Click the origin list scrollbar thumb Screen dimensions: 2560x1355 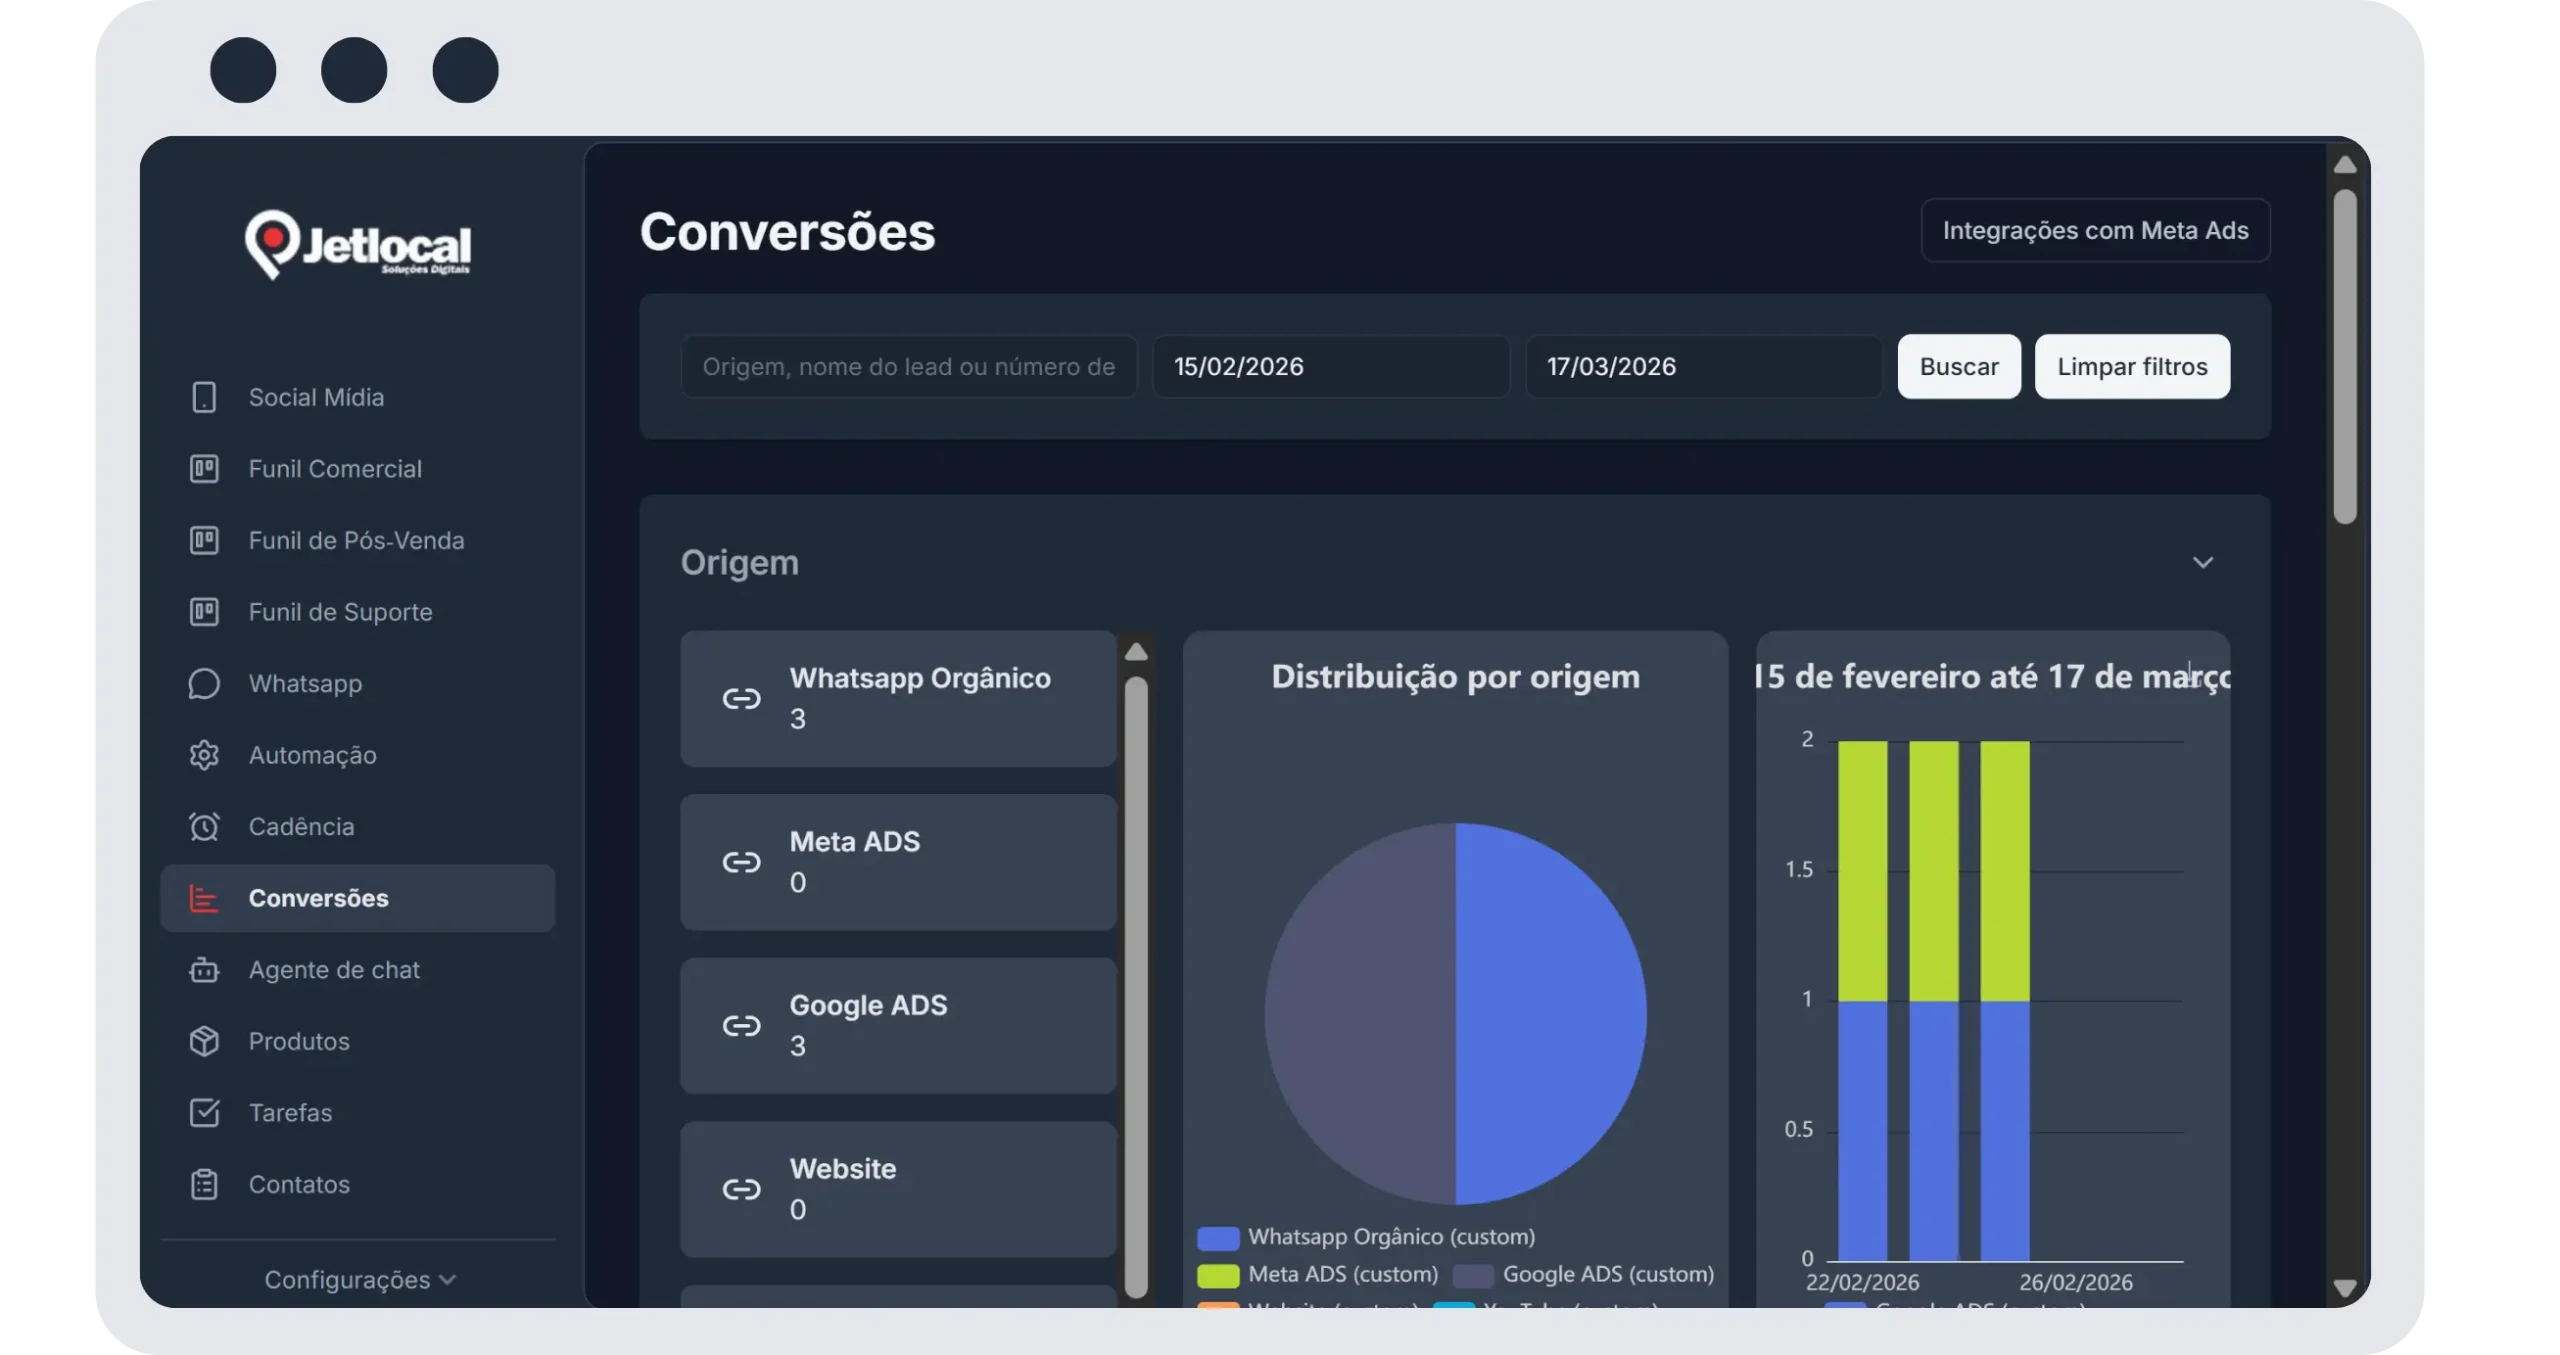click(1135, 987)
